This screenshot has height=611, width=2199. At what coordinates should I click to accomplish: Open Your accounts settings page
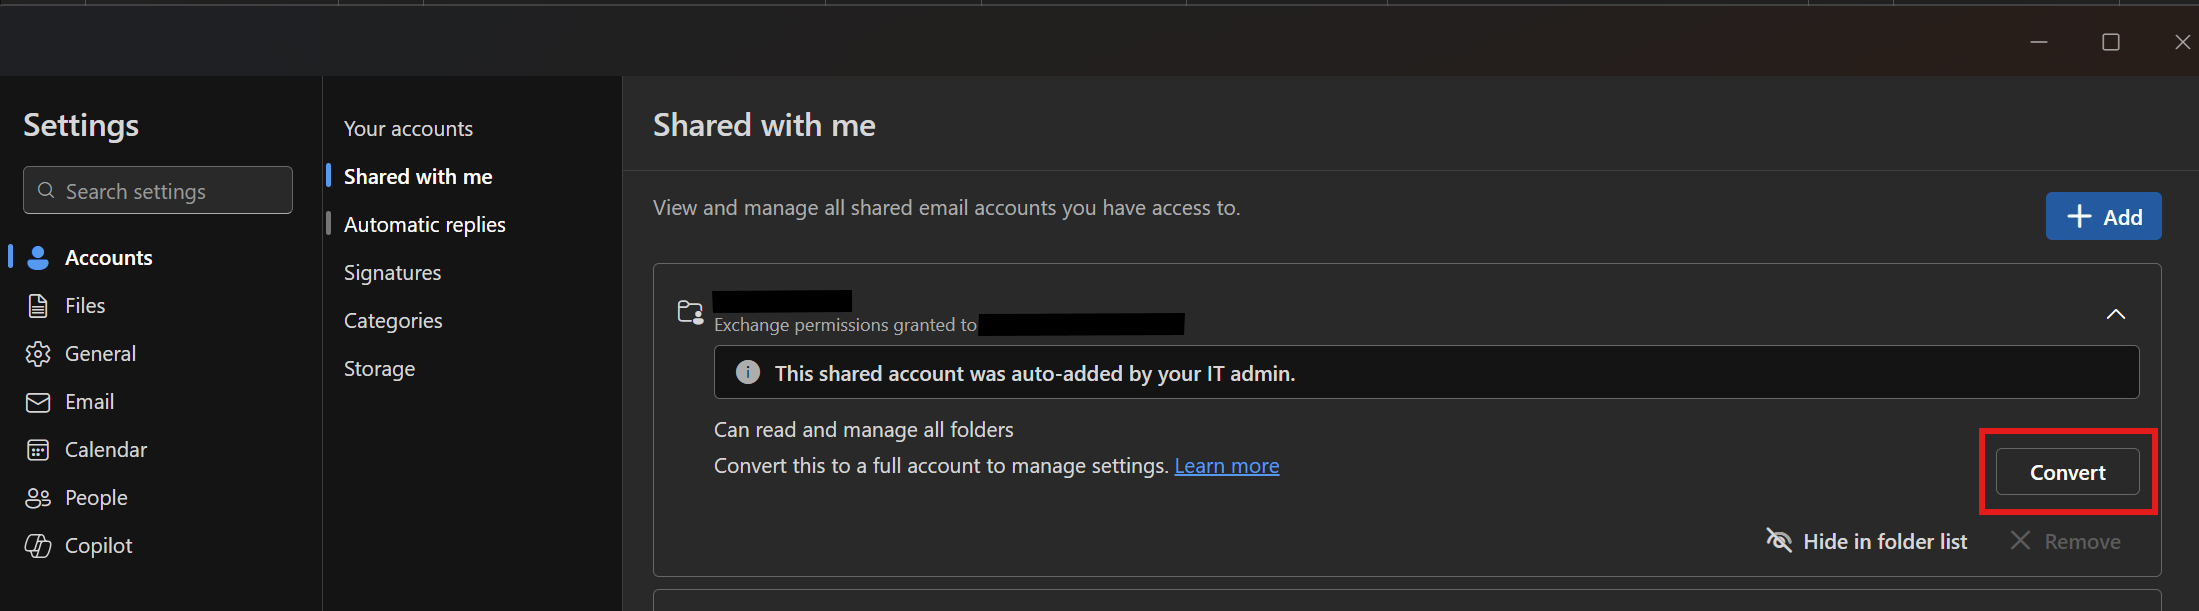coord(408,128)
